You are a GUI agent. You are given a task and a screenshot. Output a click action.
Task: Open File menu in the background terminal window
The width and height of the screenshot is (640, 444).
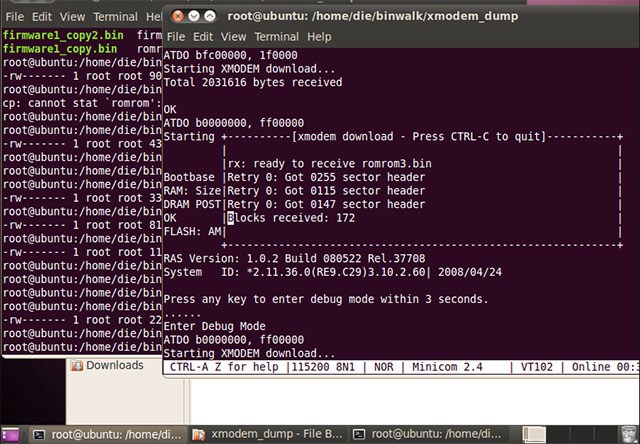coord(14,17)
